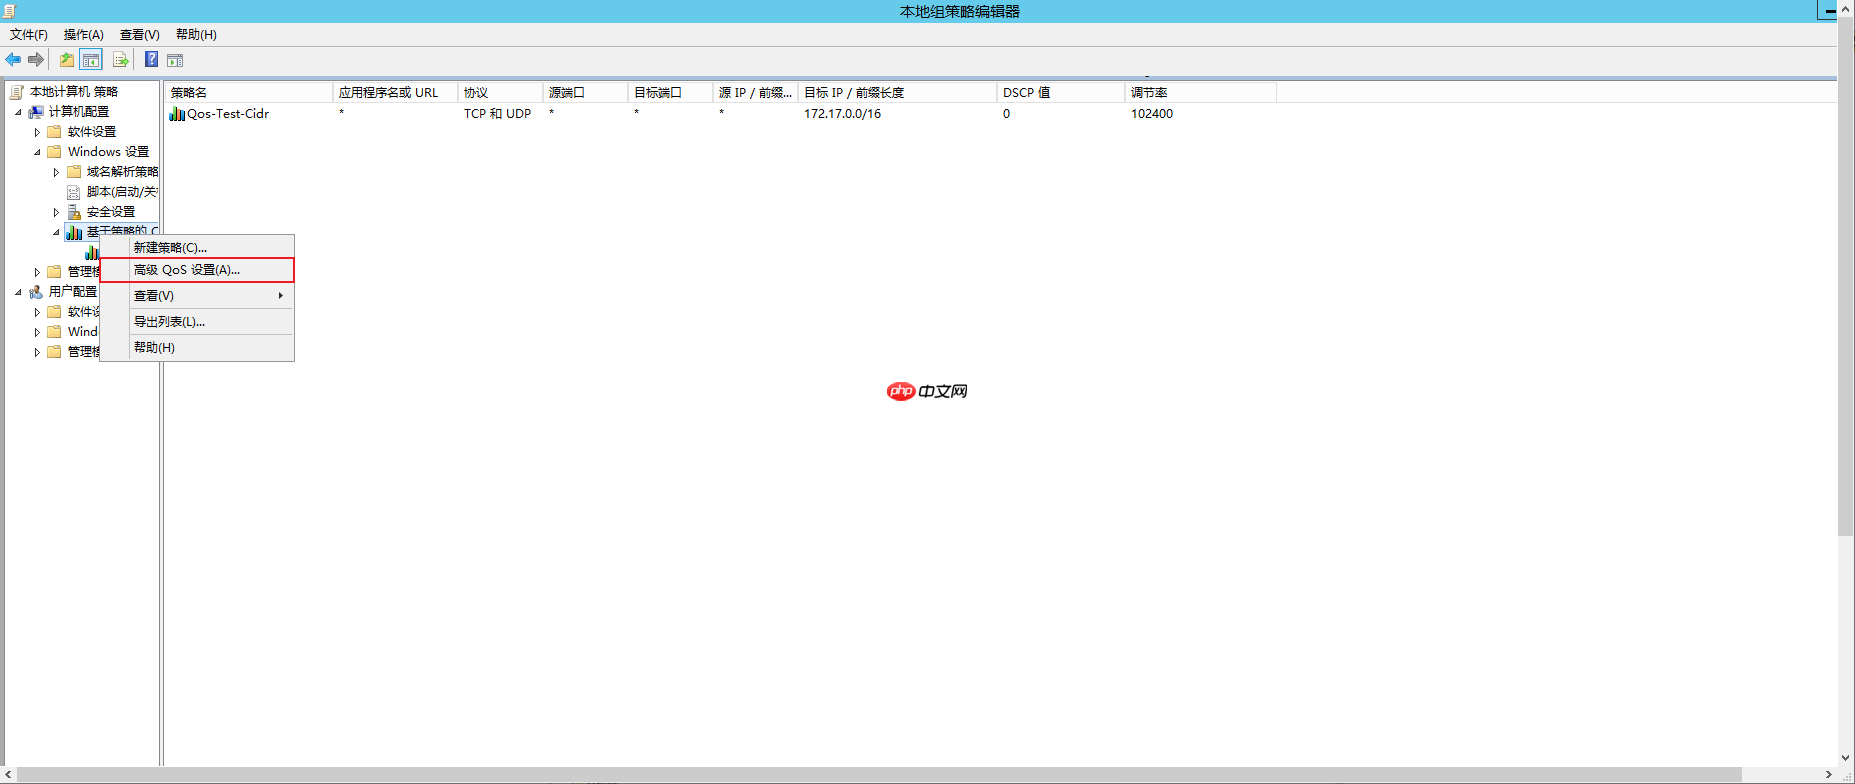The height and width of the screenshot is (784, 1855).
Task: Select the 本地计算机 策略 root node
Action: tap(74, 92)
